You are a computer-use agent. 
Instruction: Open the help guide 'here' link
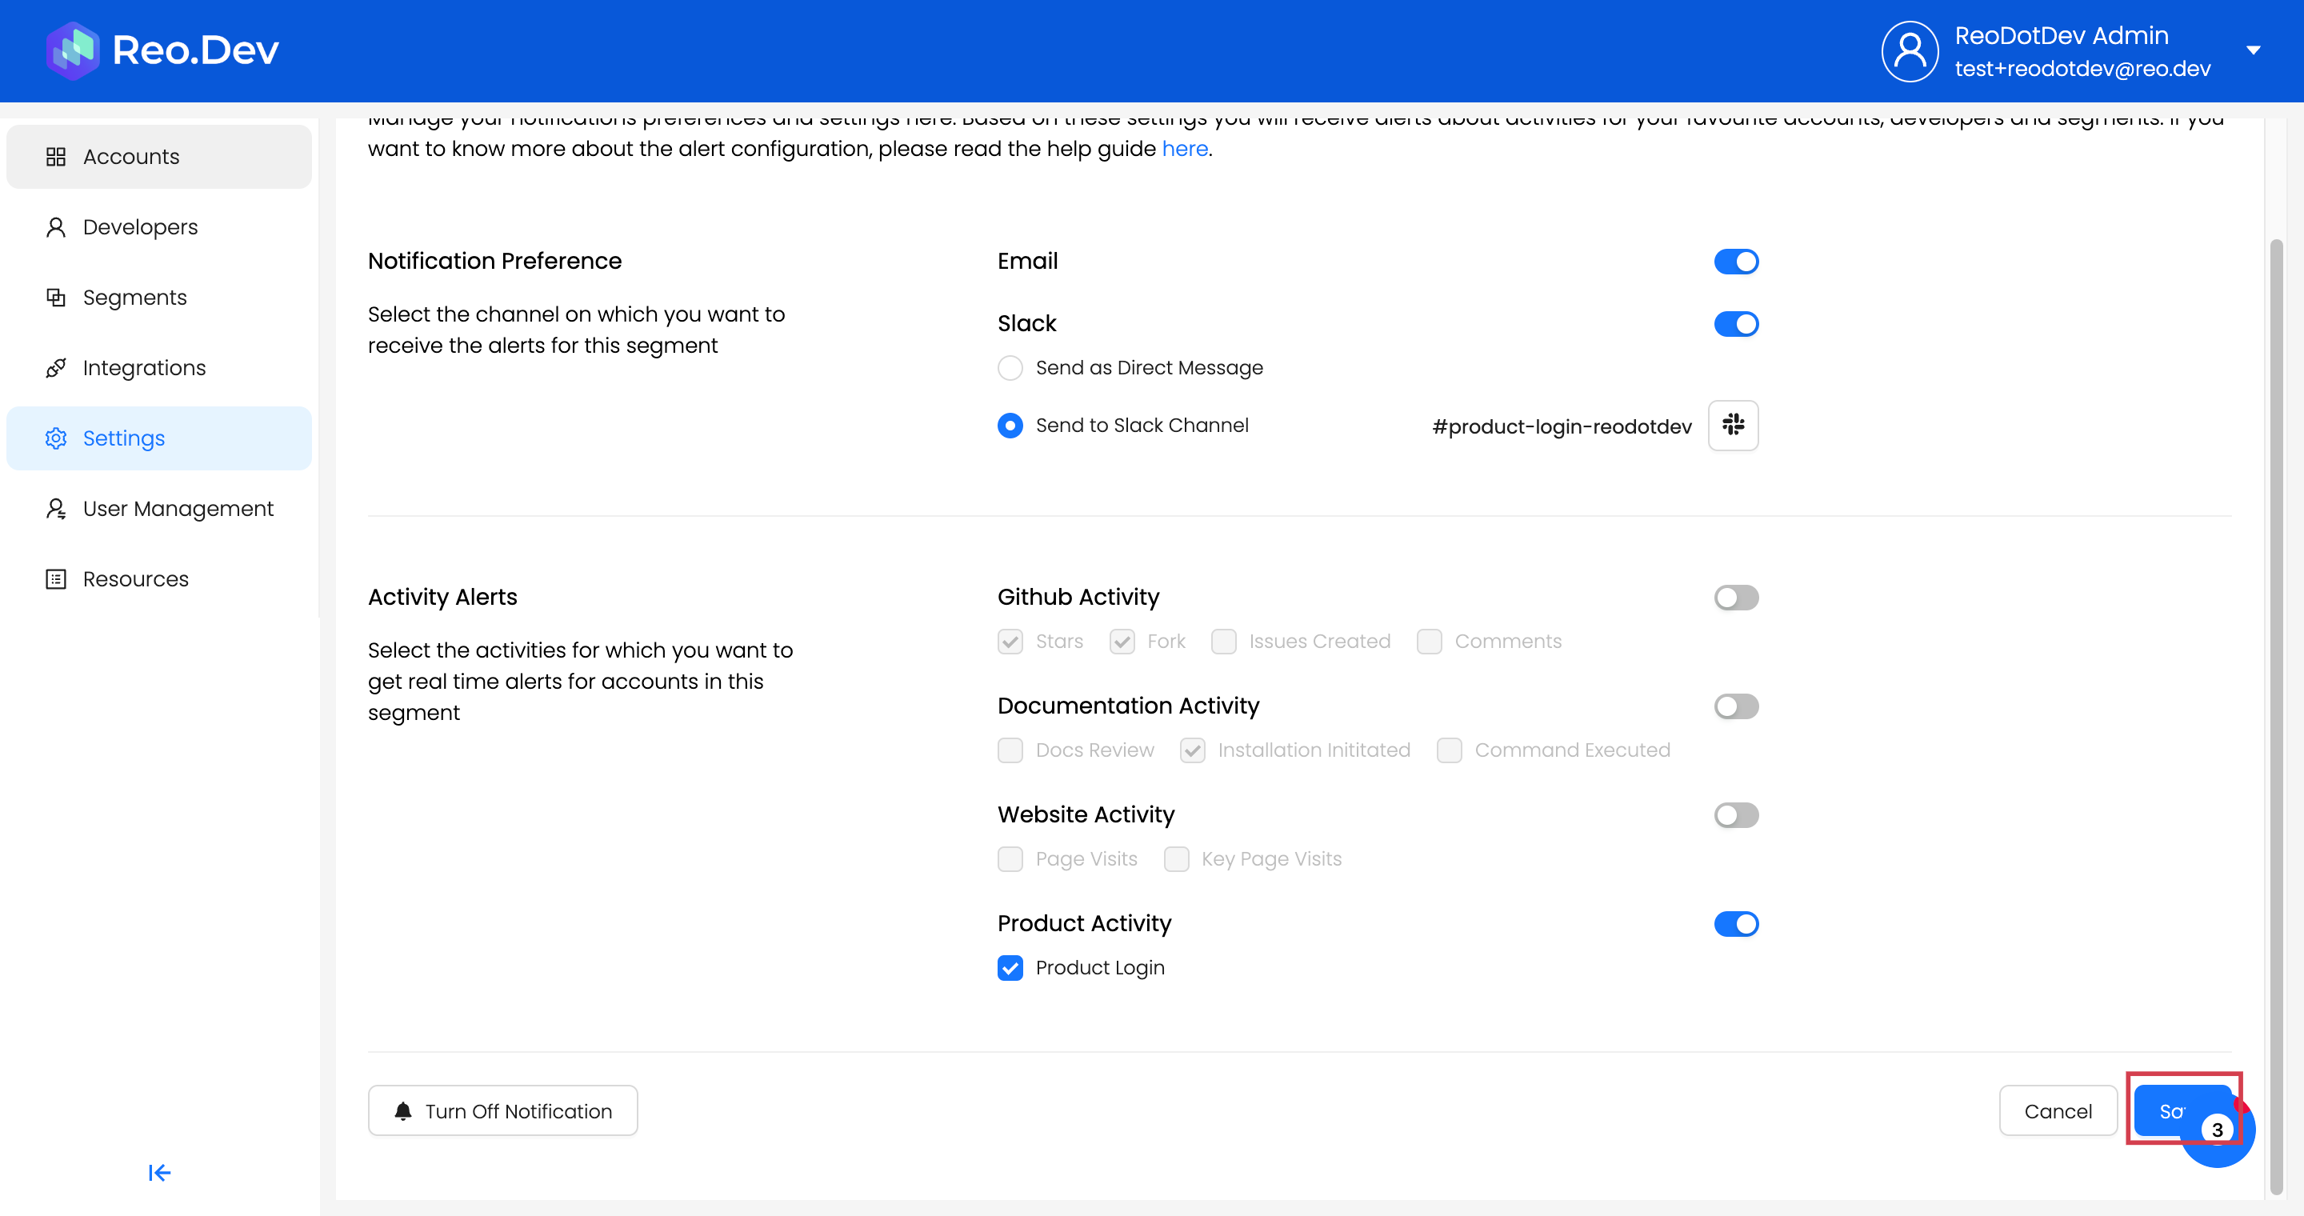pos(1184,149)
